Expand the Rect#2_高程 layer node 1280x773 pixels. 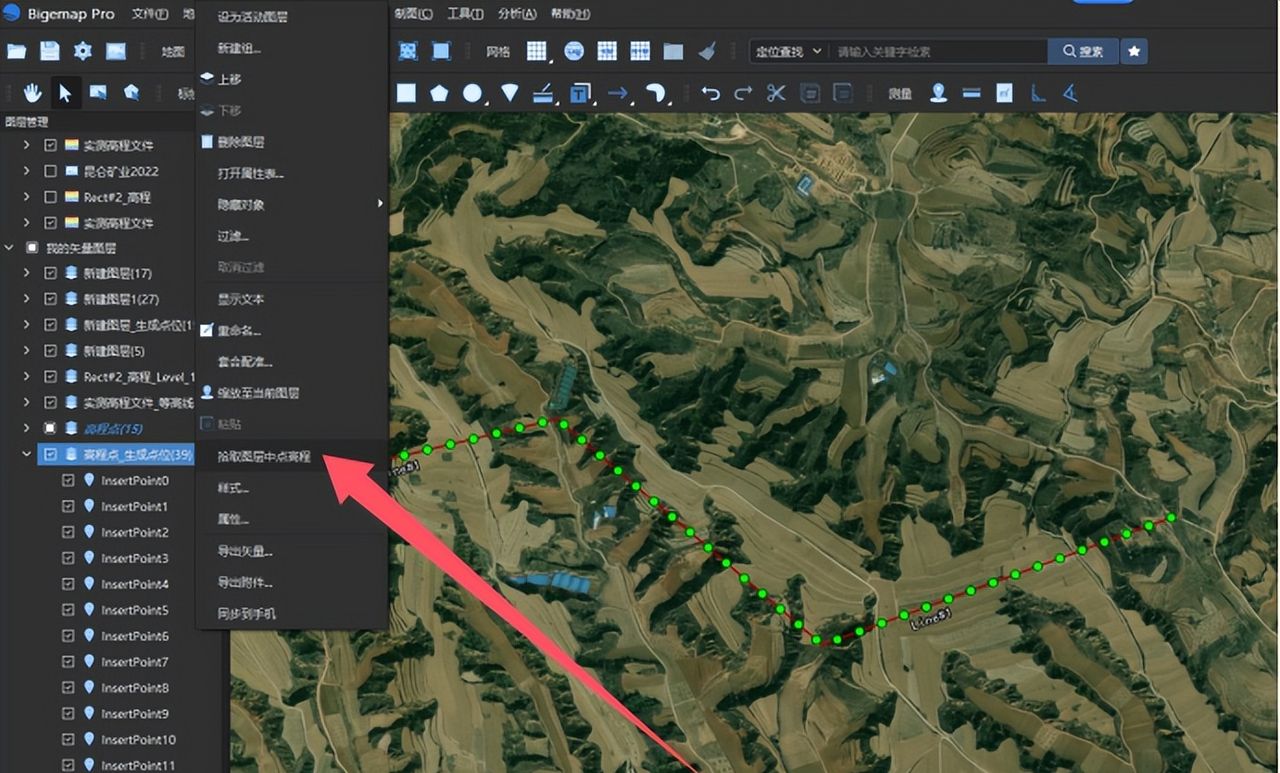[x=27, y=197]
